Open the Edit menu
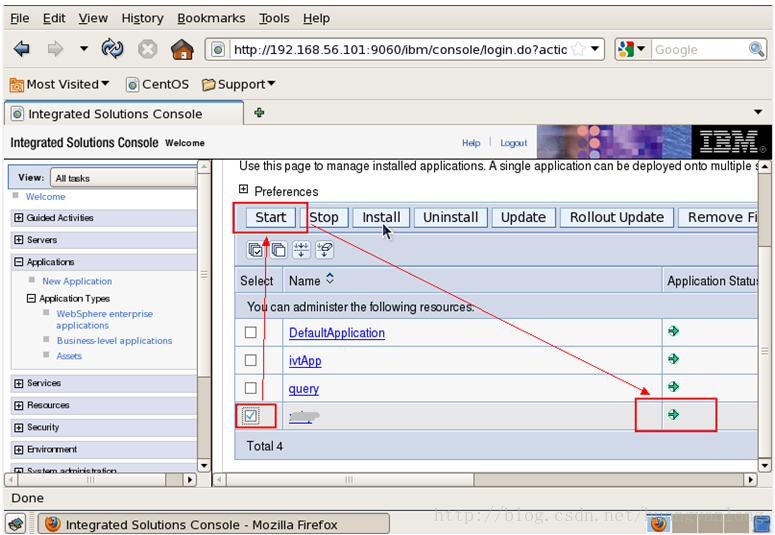 coord(54,18)
